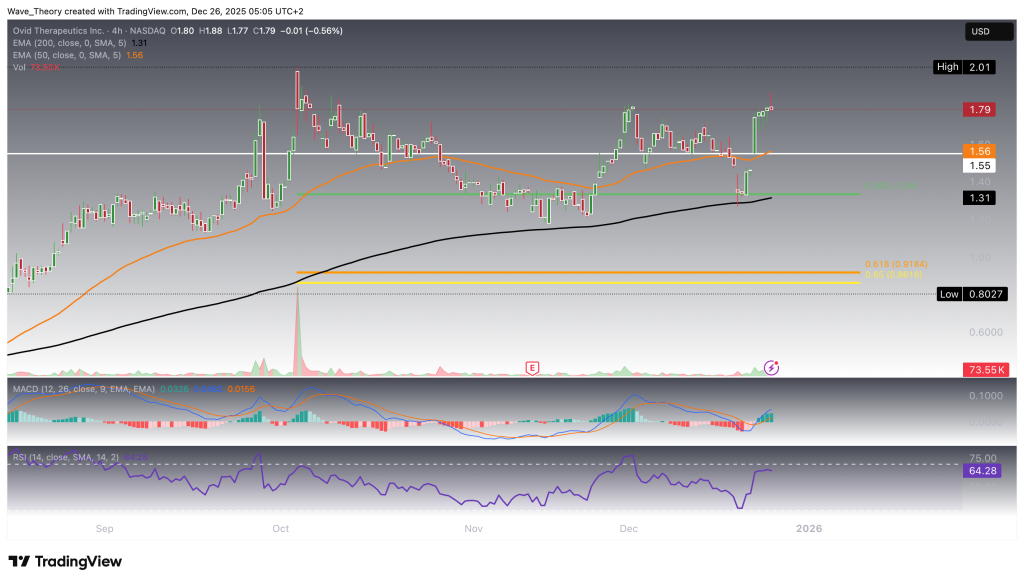Click the TradingView logo at bottom left
The height and width of the screenshot is (583, 1024).
click(x=65, y=561)
